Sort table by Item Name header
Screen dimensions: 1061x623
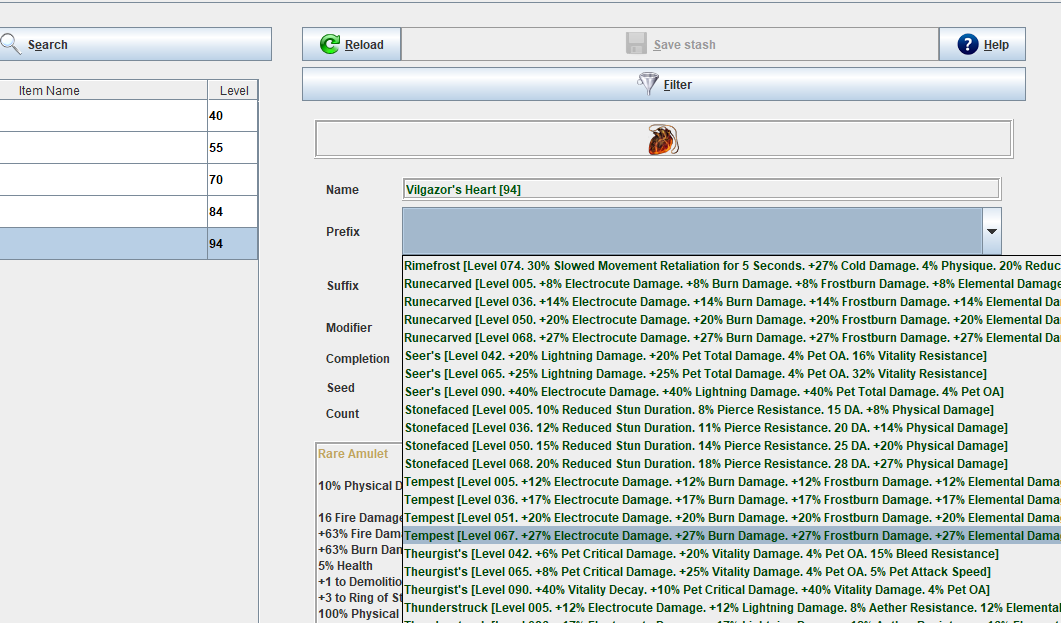(x=100, y=91)
